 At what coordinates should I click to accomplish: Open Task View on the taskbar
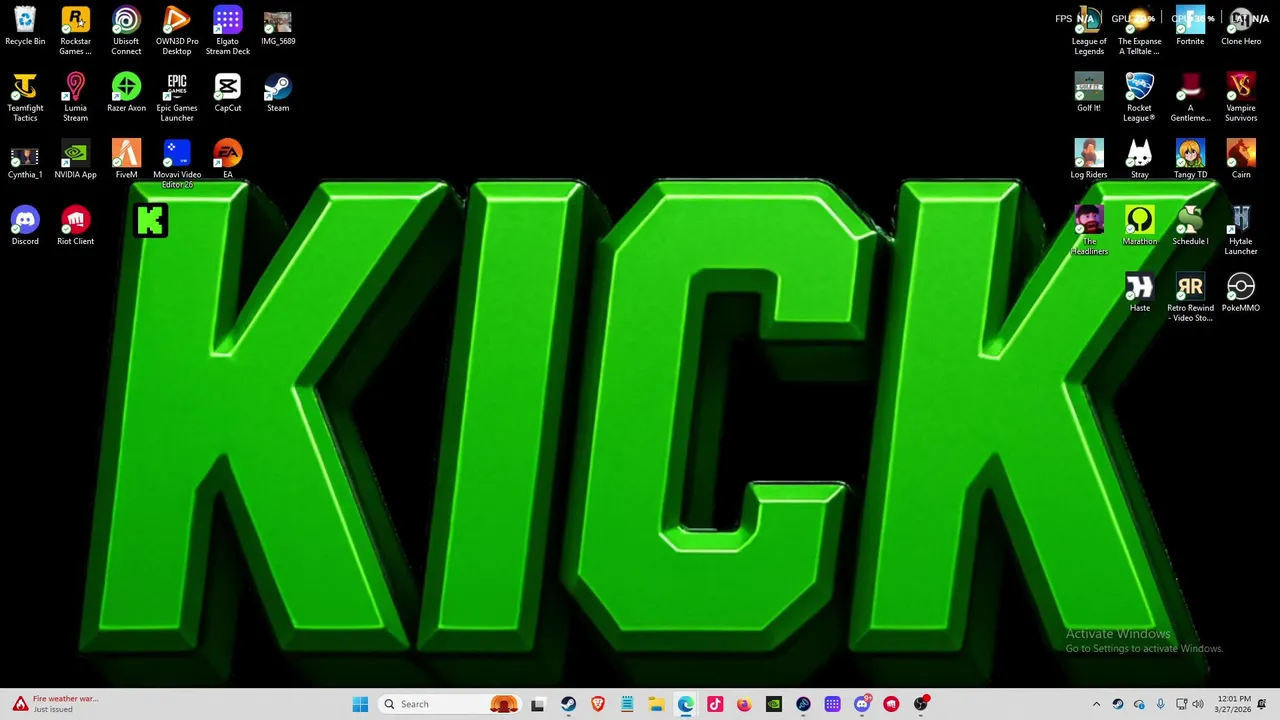[538, 704]
